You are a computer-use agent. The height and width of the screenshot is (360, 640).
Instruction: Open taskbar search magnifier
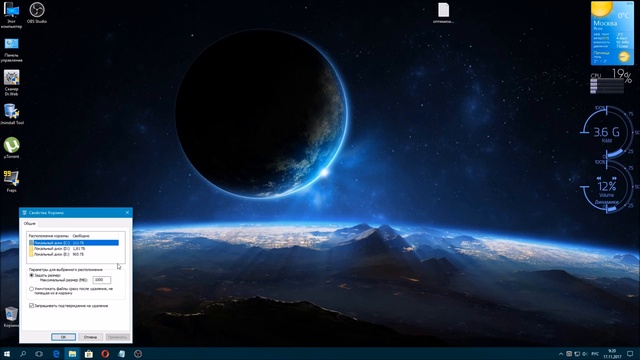point(23,354)
